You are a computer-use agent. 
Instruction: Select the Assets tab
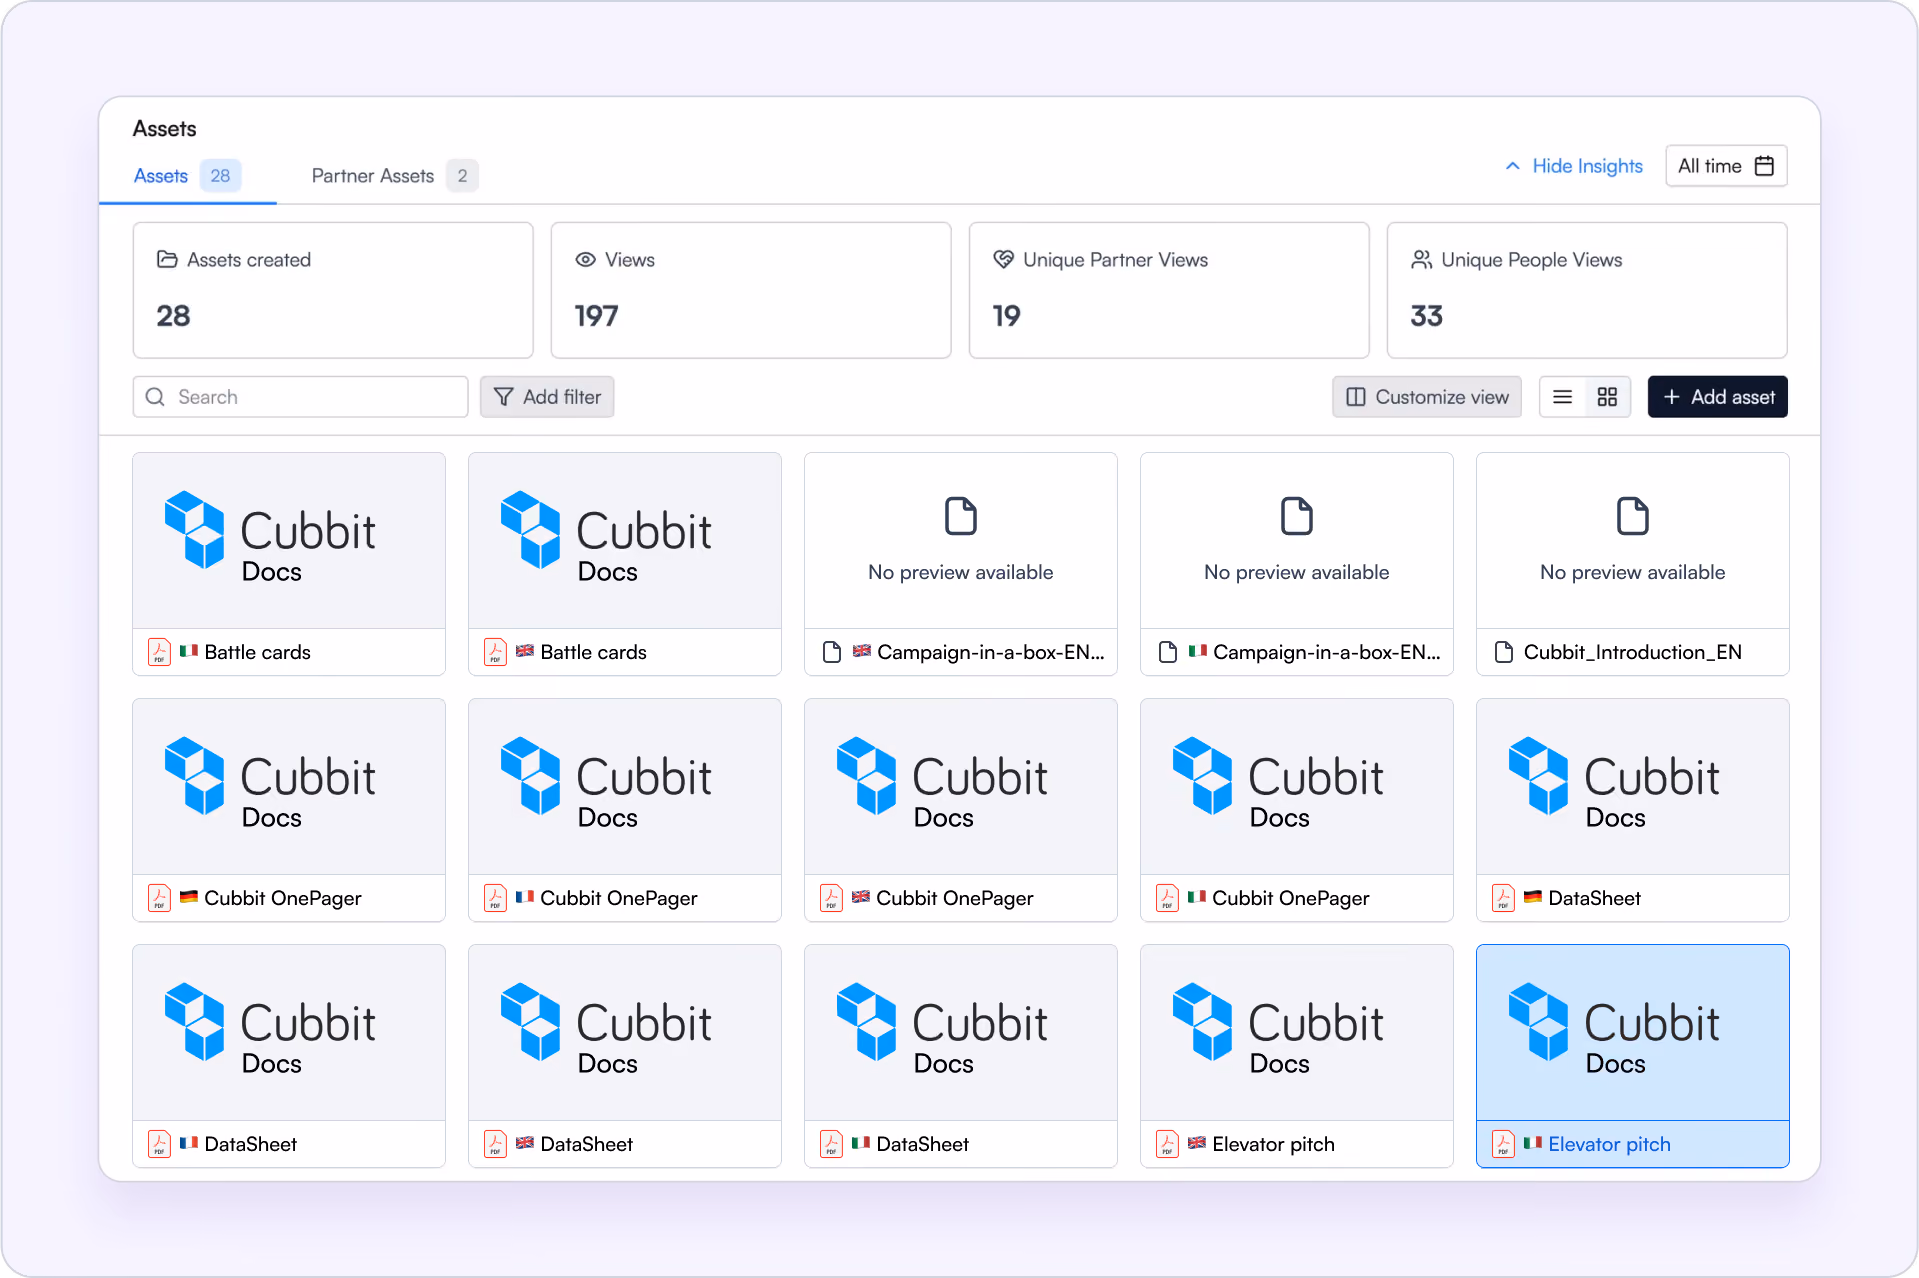point(187,176)
